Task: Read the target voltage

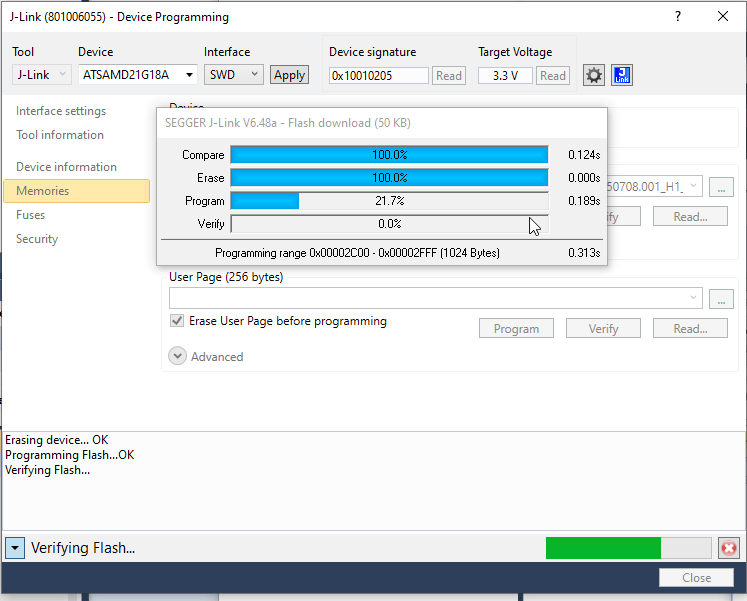Action: [553, 76]
